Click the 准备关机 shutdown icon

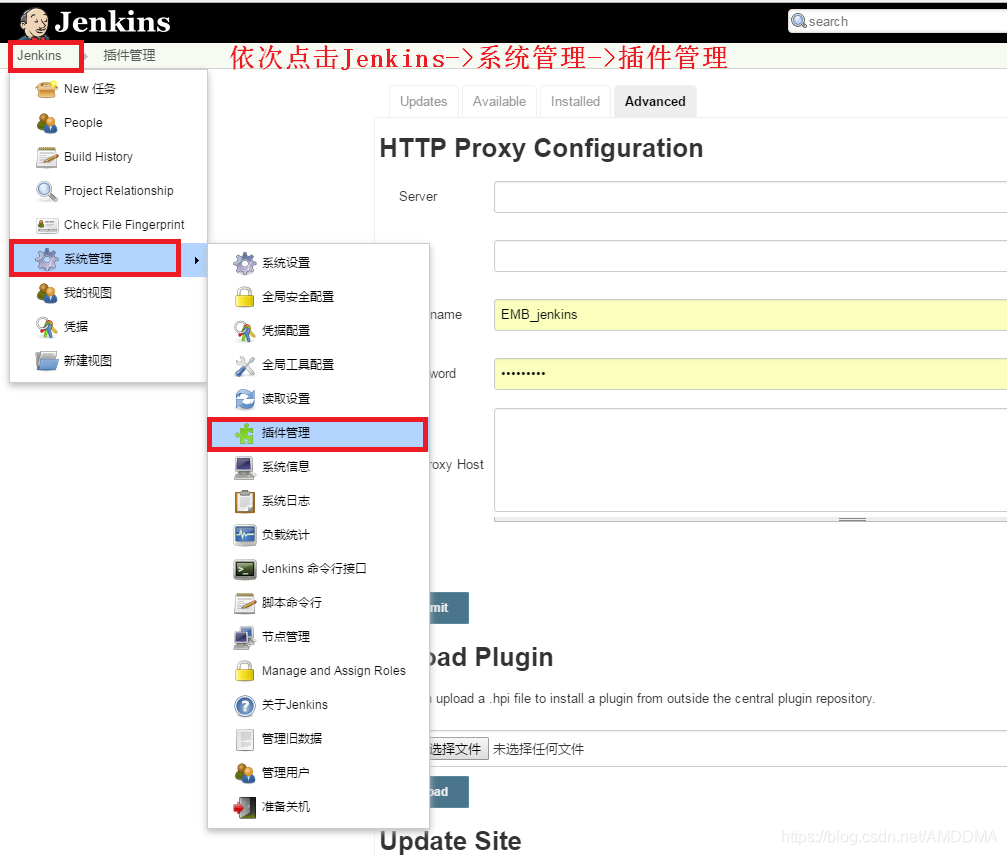(x=245, y=807)
